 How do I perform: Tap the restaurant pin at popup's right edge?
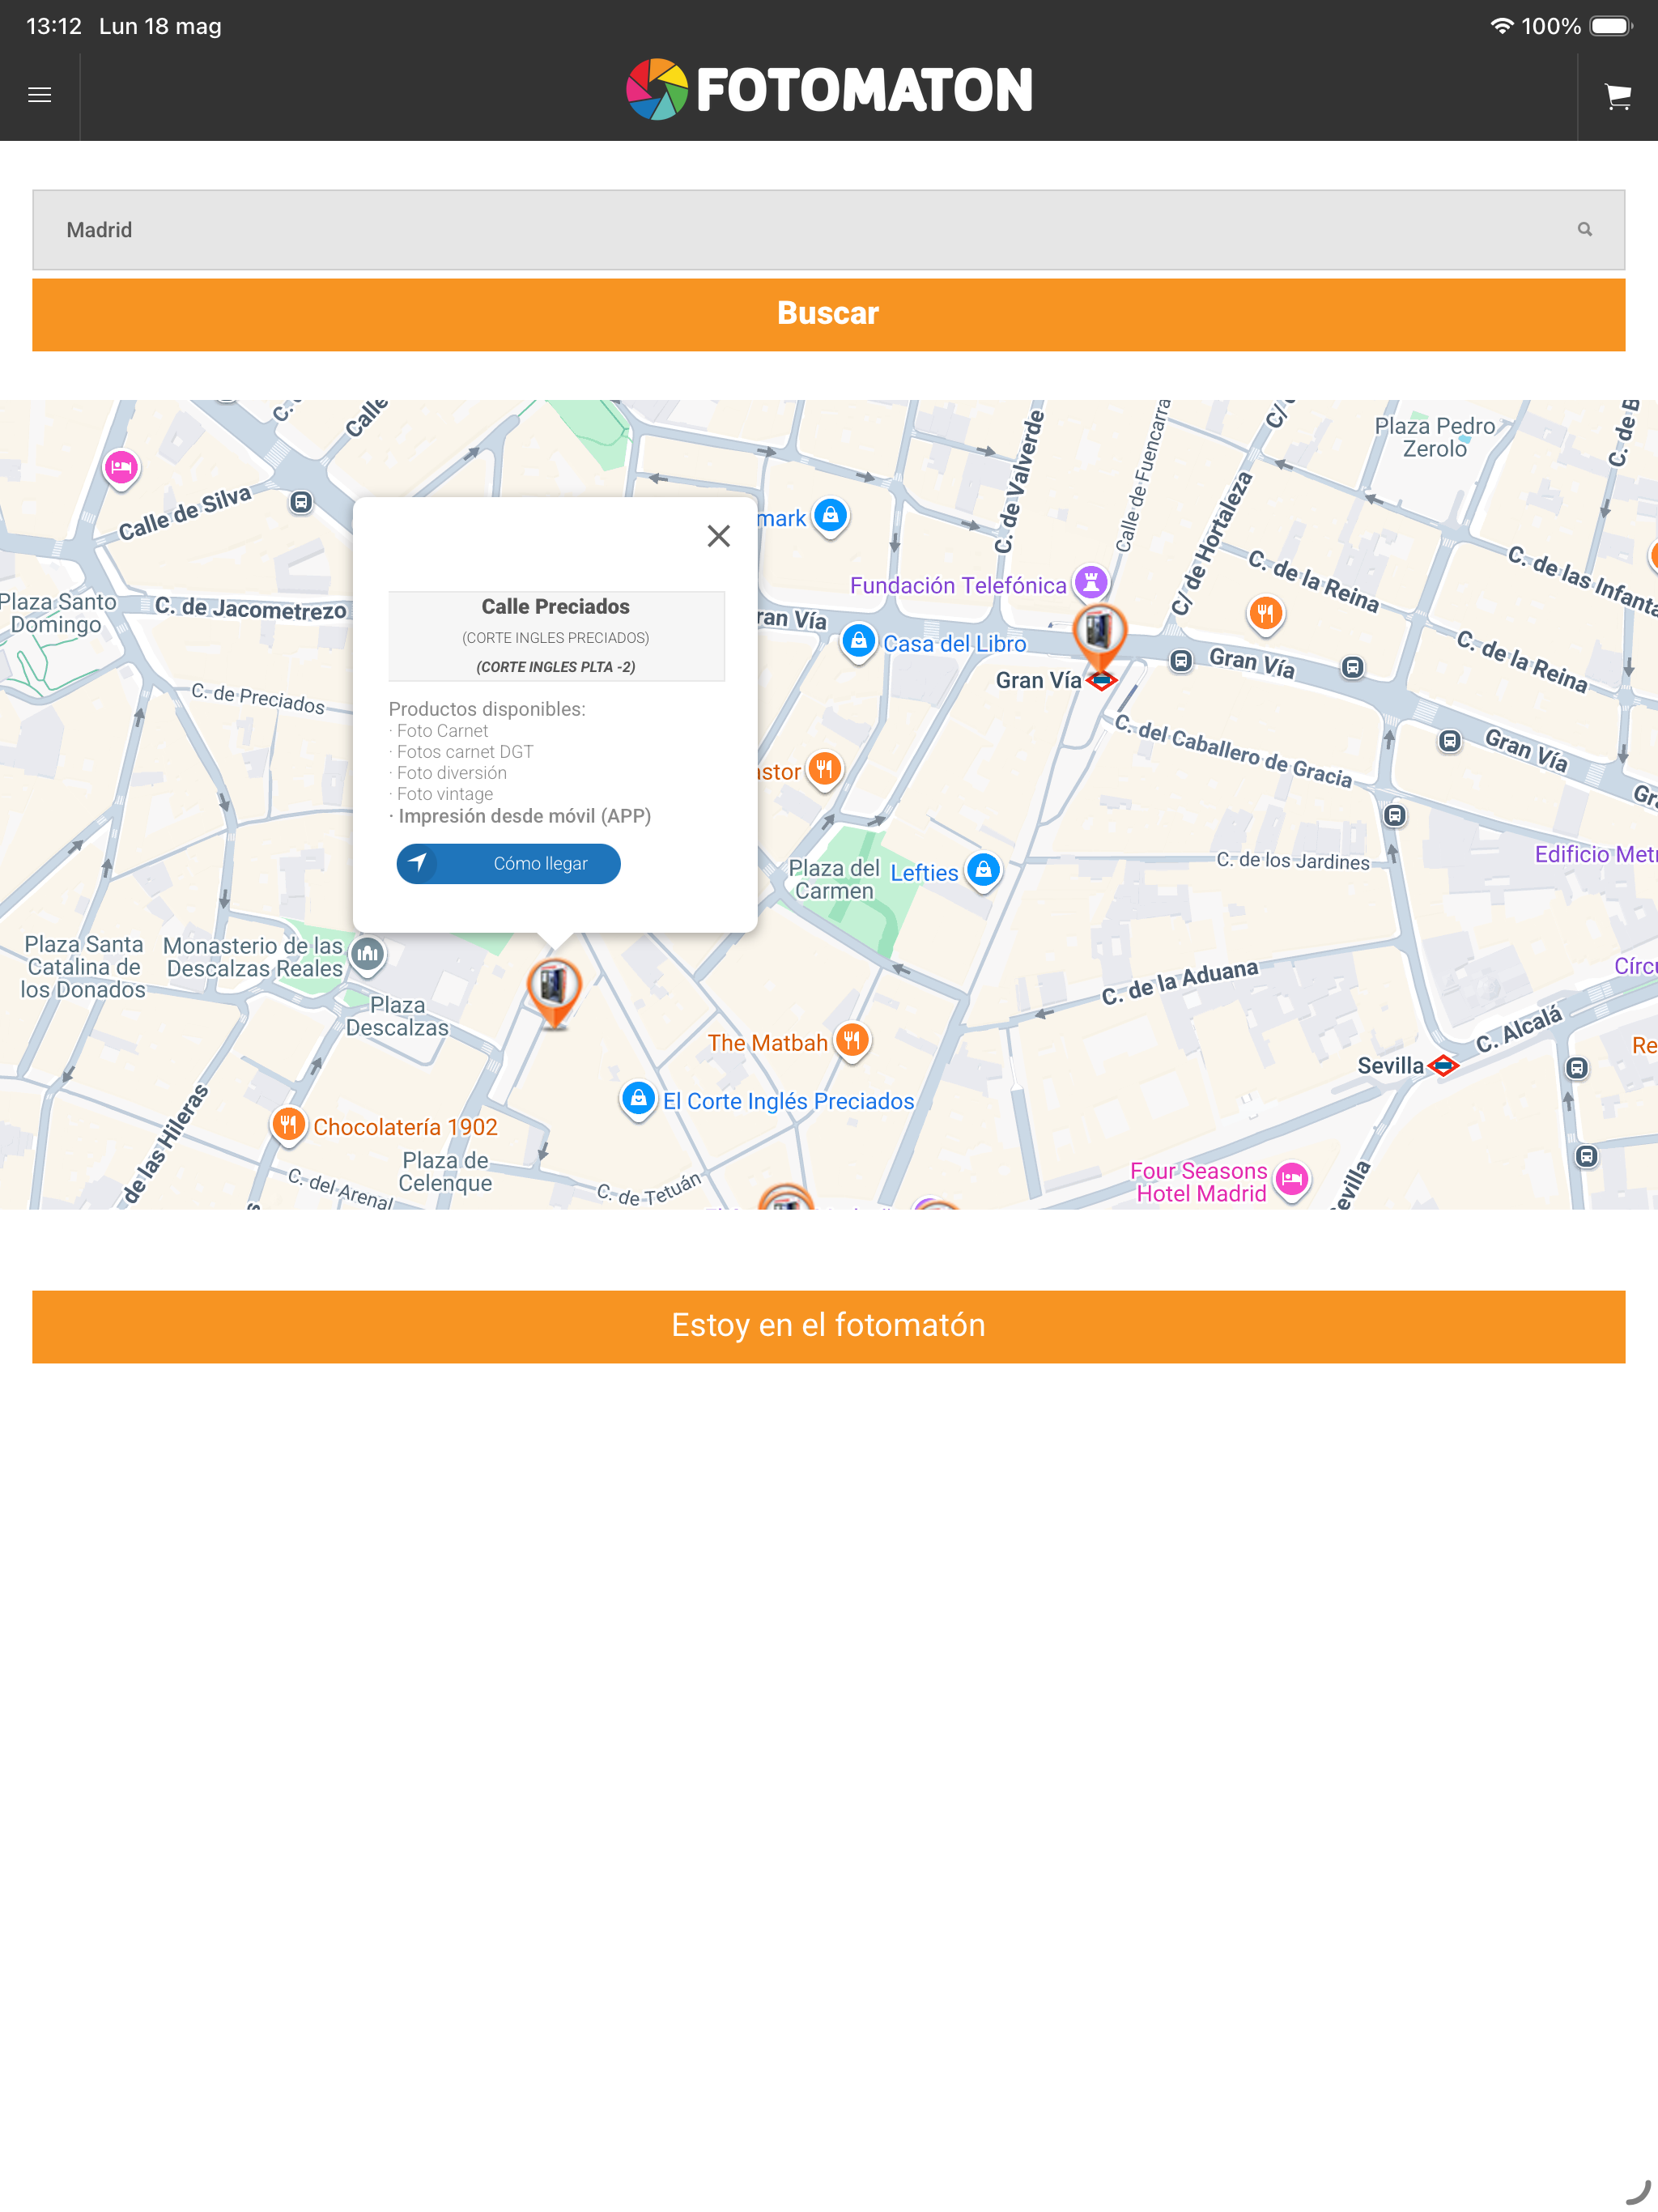click(x=824, y=770)
